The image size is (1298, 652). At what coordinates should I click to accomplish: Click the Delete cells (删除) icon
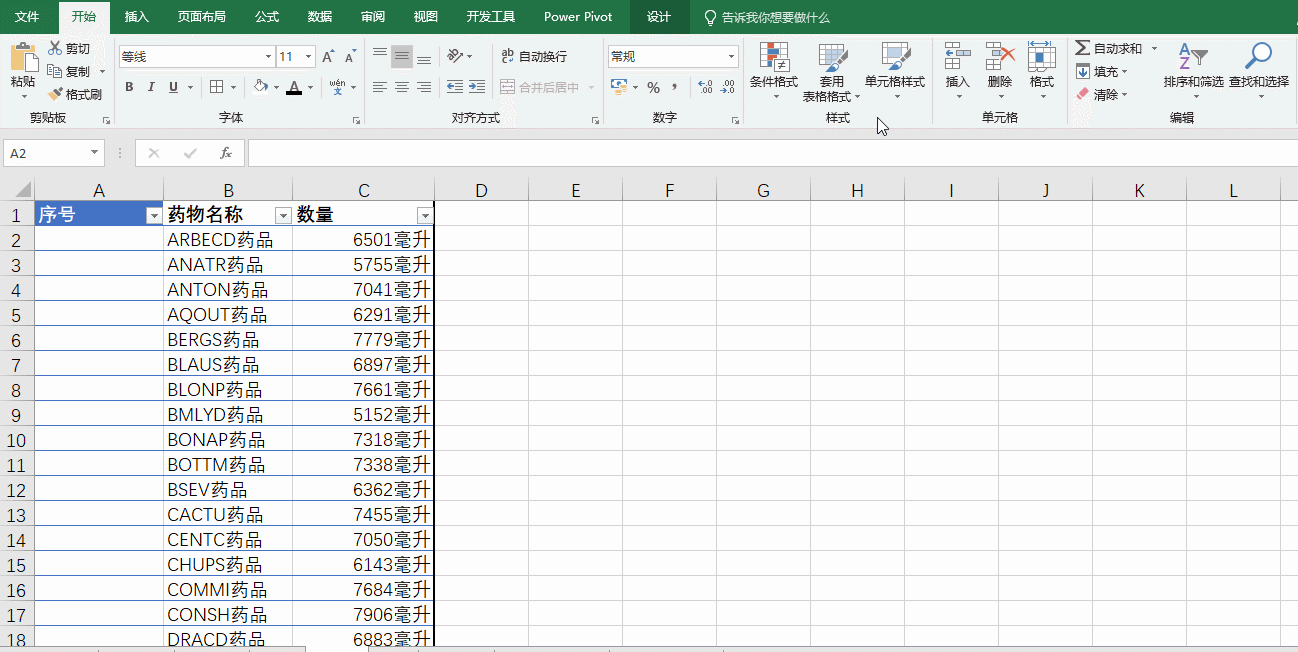1000,56
